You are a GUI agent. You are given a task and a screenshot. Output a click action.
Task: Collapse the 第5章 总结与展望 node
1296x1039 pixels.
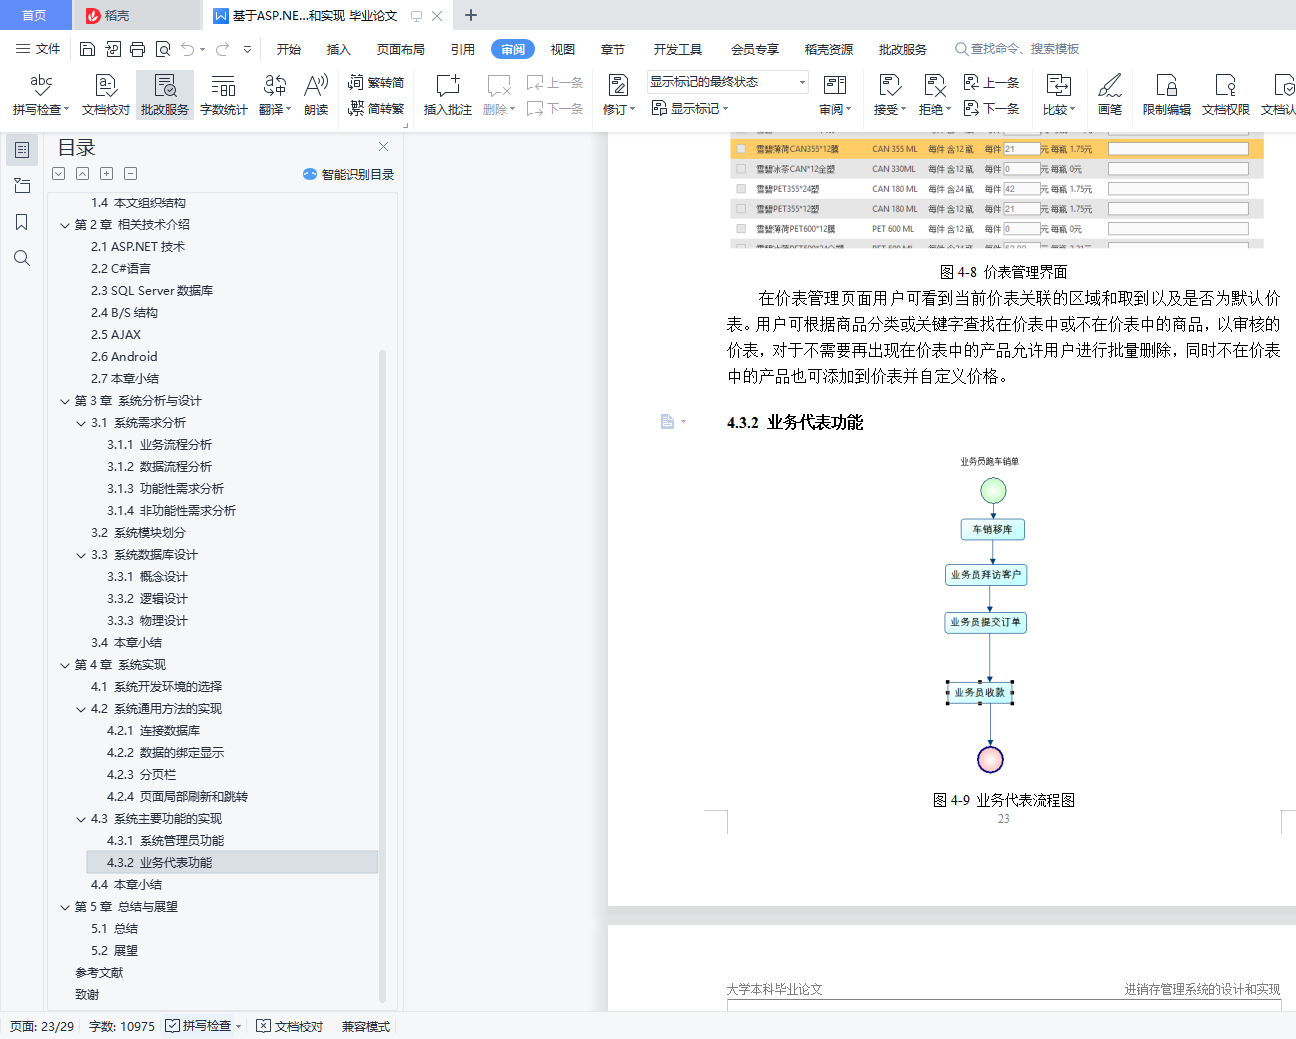65,907
